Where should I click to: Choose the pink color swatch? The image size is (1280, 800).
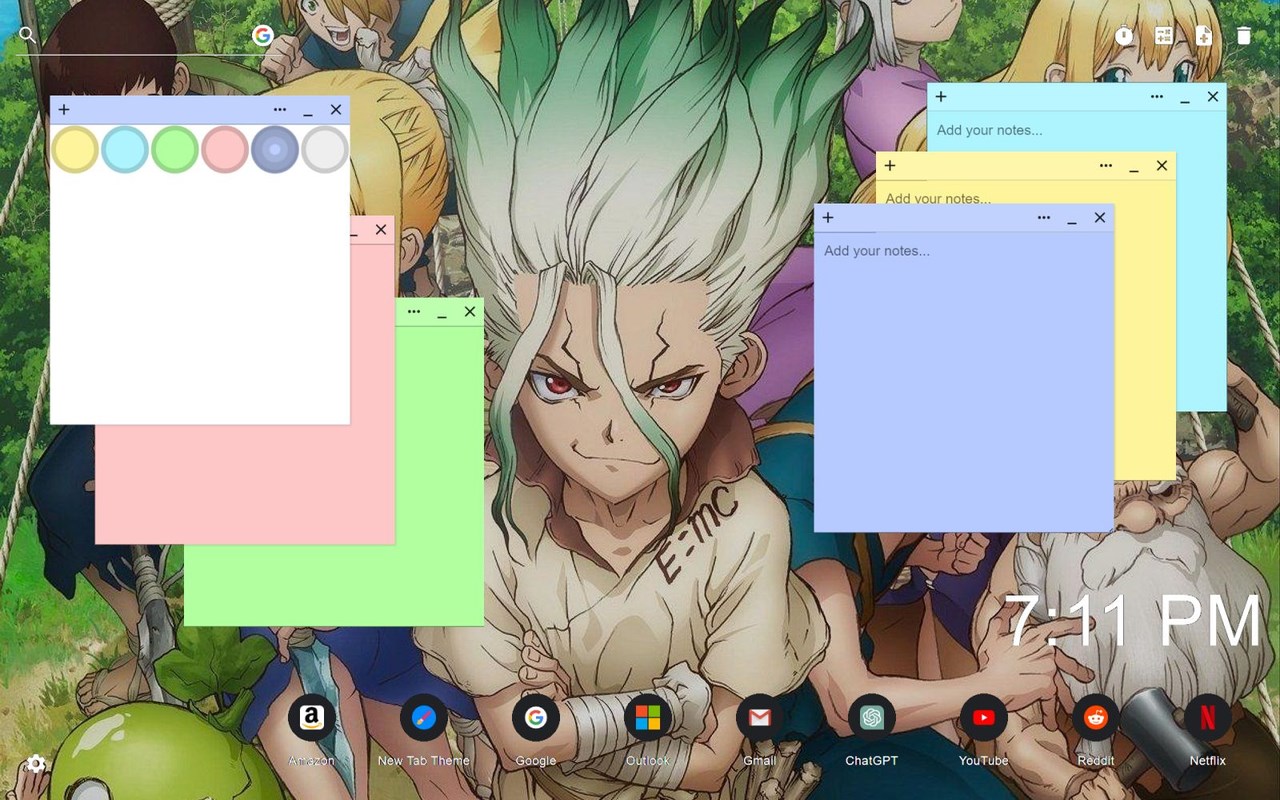(x=225, y=149)
